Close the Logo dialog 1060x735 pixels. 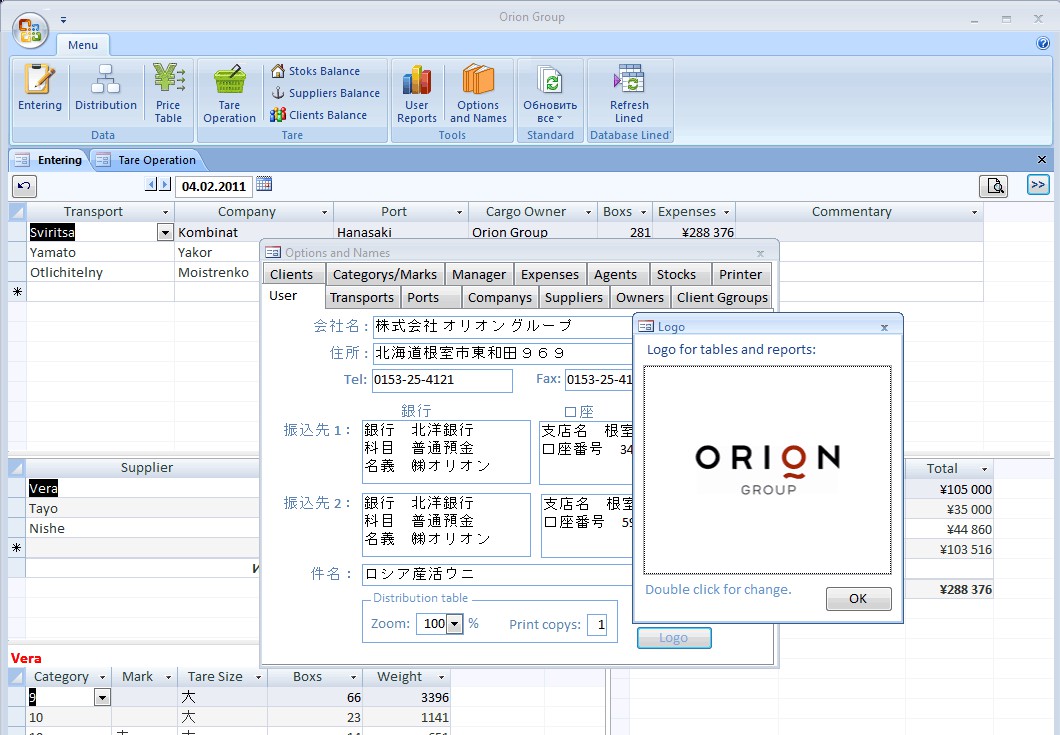pyautogui.click(x=884, y=327)
